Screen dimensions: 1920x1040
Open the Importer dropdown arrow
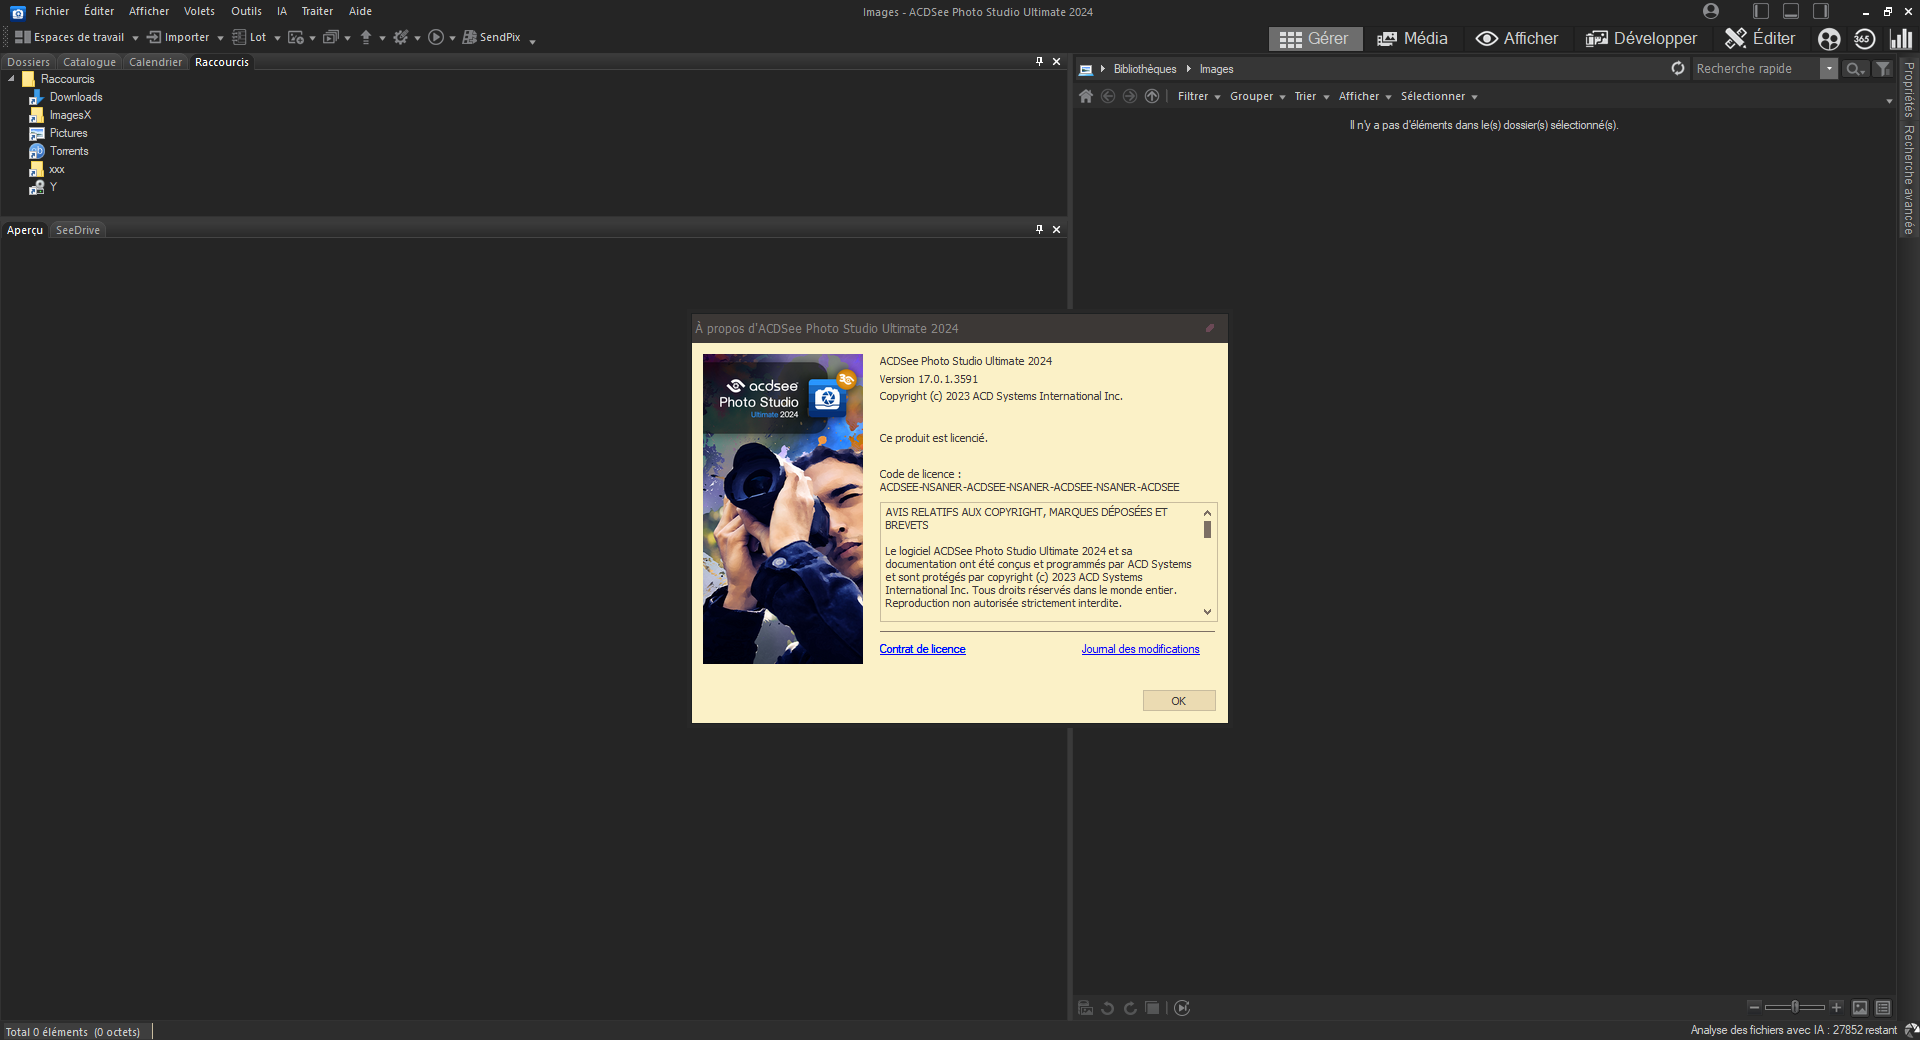(x=220, y=38)
